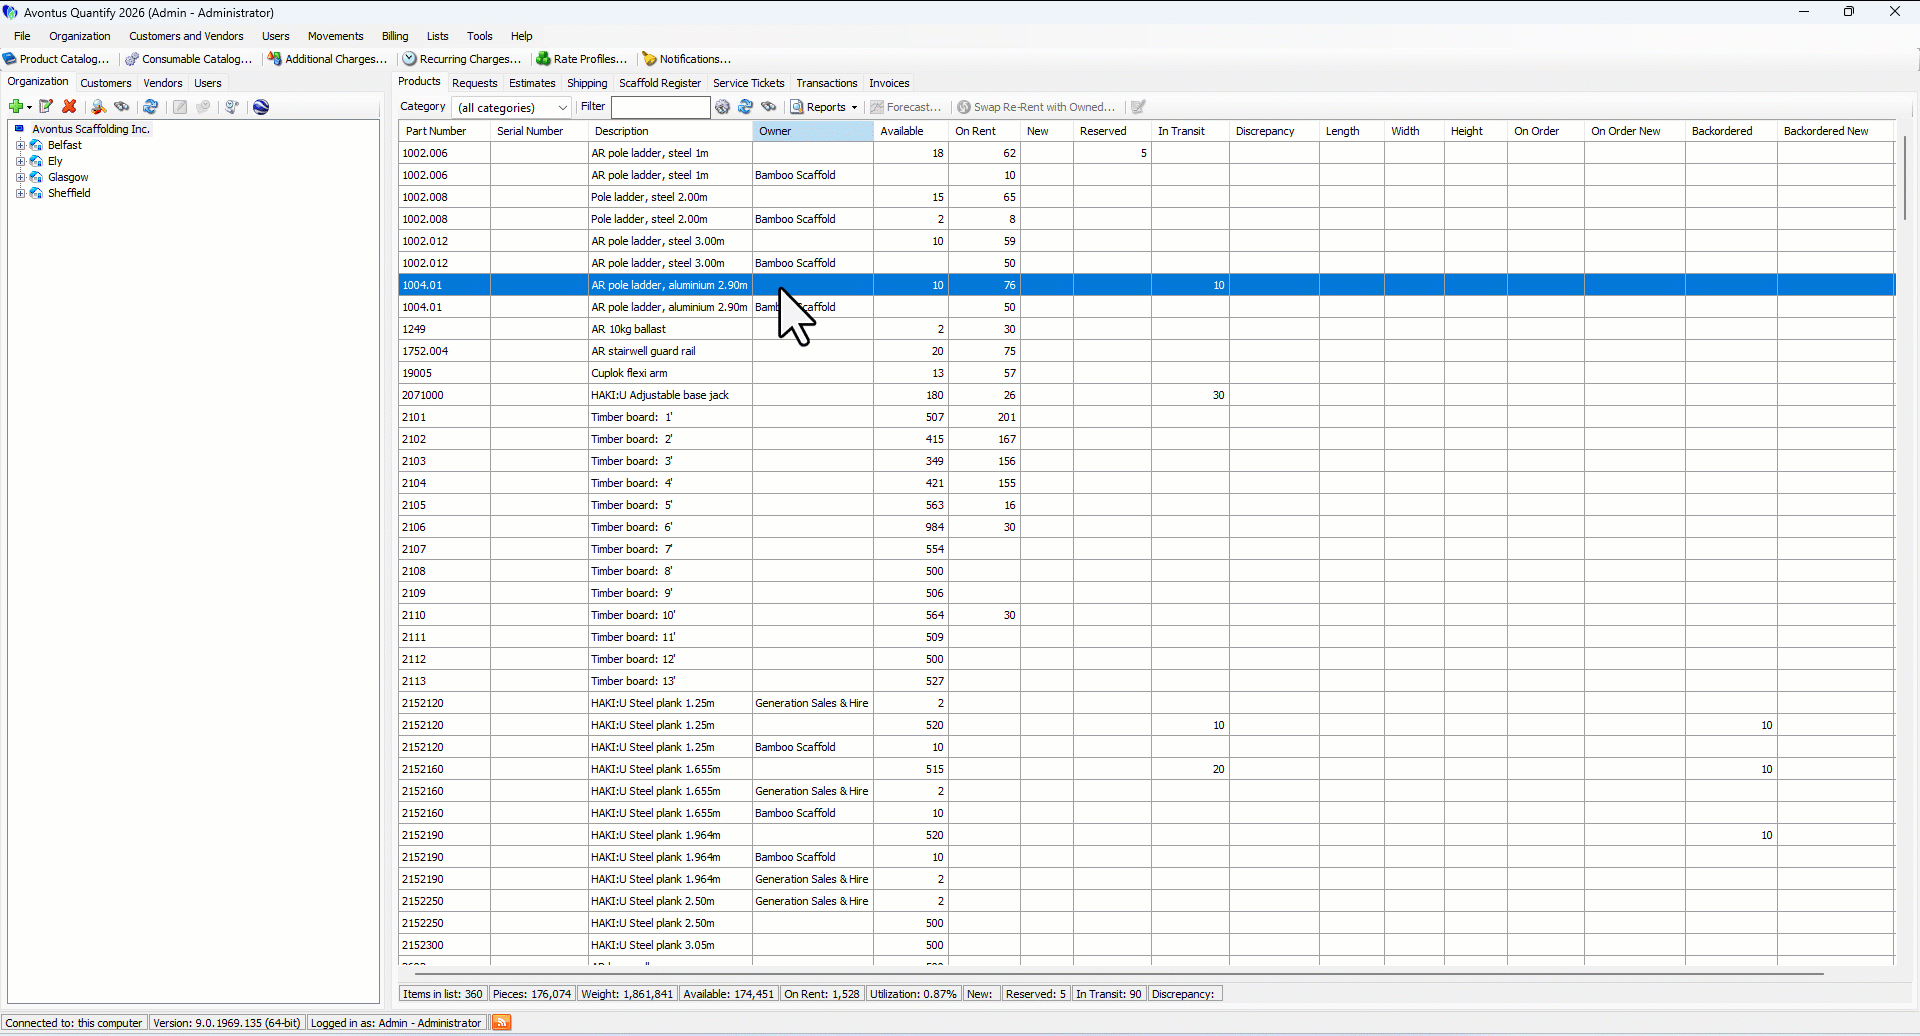Click the RSS feed icon in status bar
The width and height of the screenshot is (1920, 1036).
[502, 1022]
